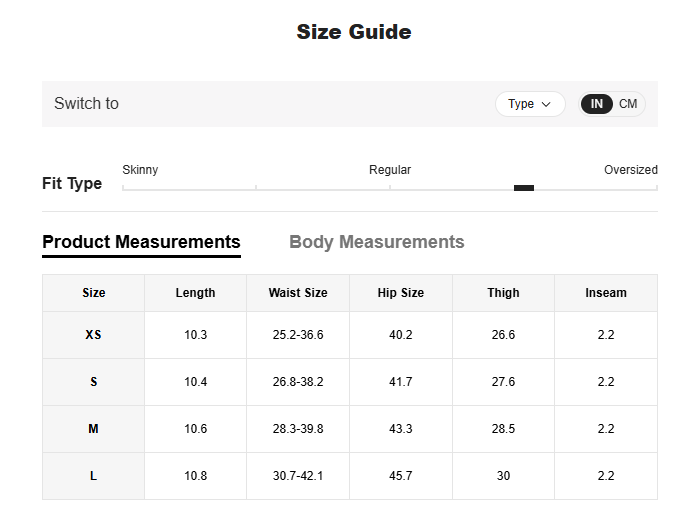Click the Waist Size column header
Viewport: 691px width, 513px height.
(298, 293)
